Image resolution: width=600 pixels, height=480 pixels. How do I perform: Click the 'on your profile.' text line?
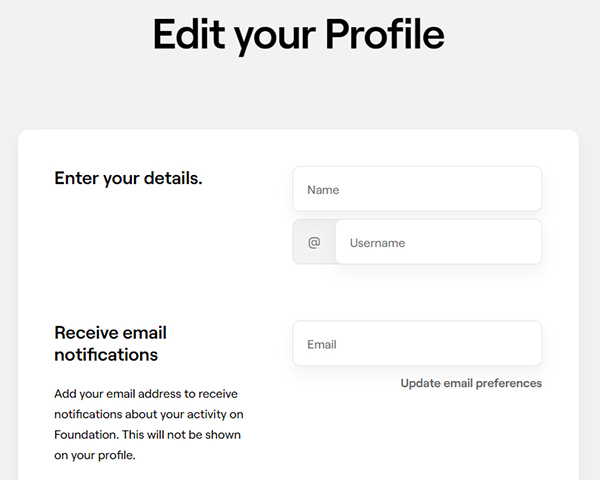click(x=95, y=456)
